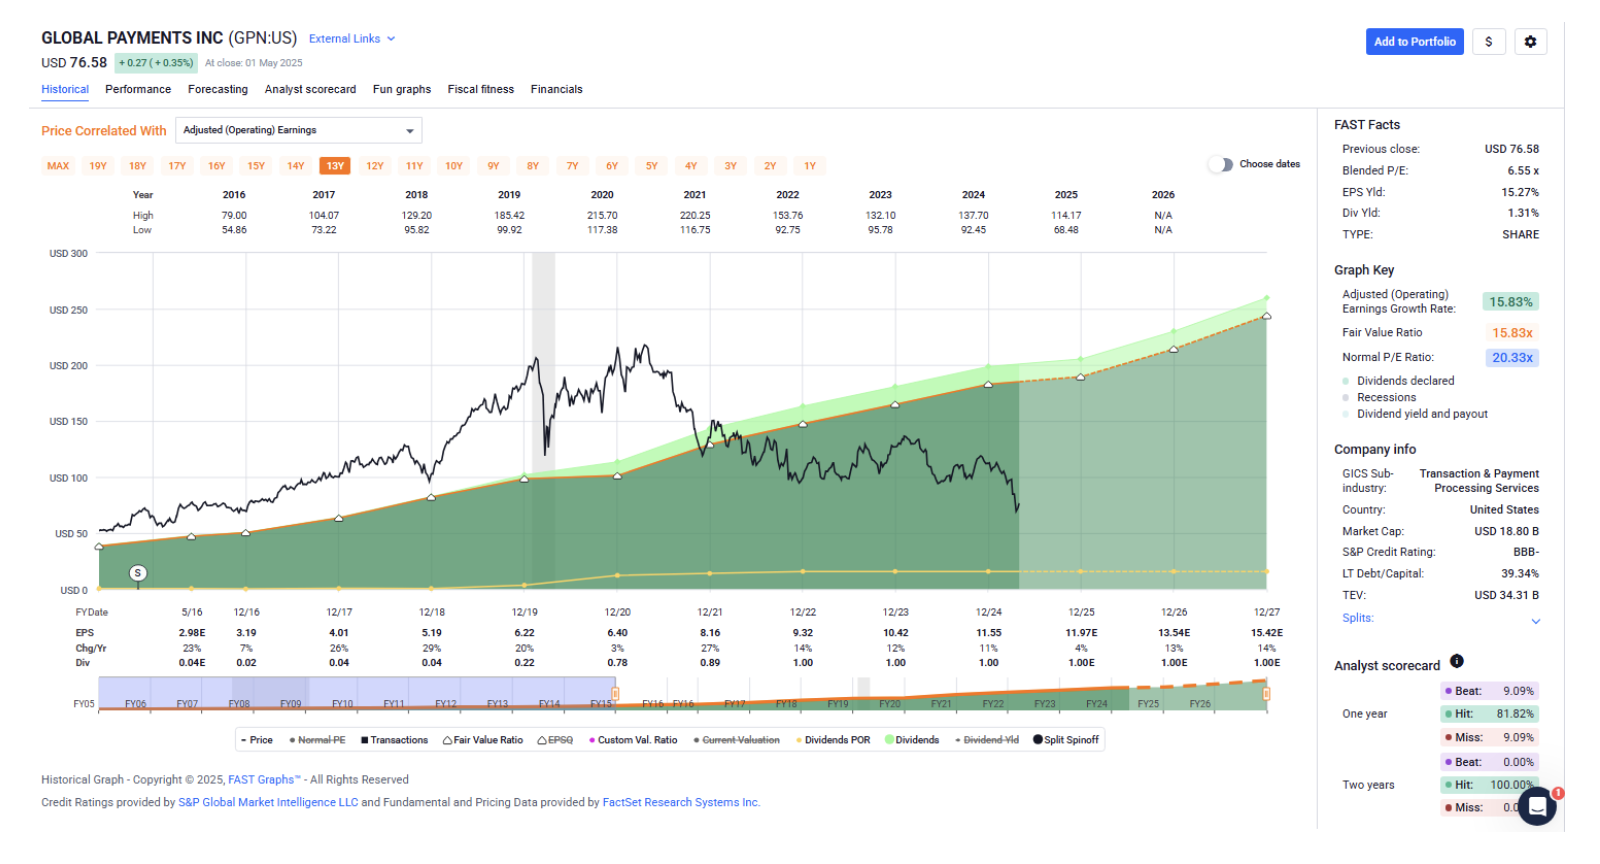Click the 12/24 price chart data point
This screenshot has height=864, width=1600.
click(x=988, y=384)
